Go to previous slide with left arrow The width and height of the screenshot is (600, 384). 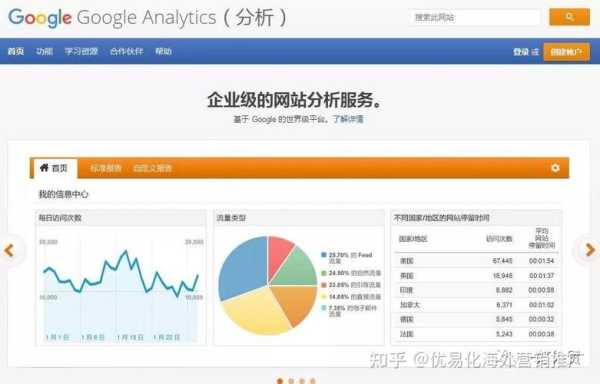[x=9, y=251]
